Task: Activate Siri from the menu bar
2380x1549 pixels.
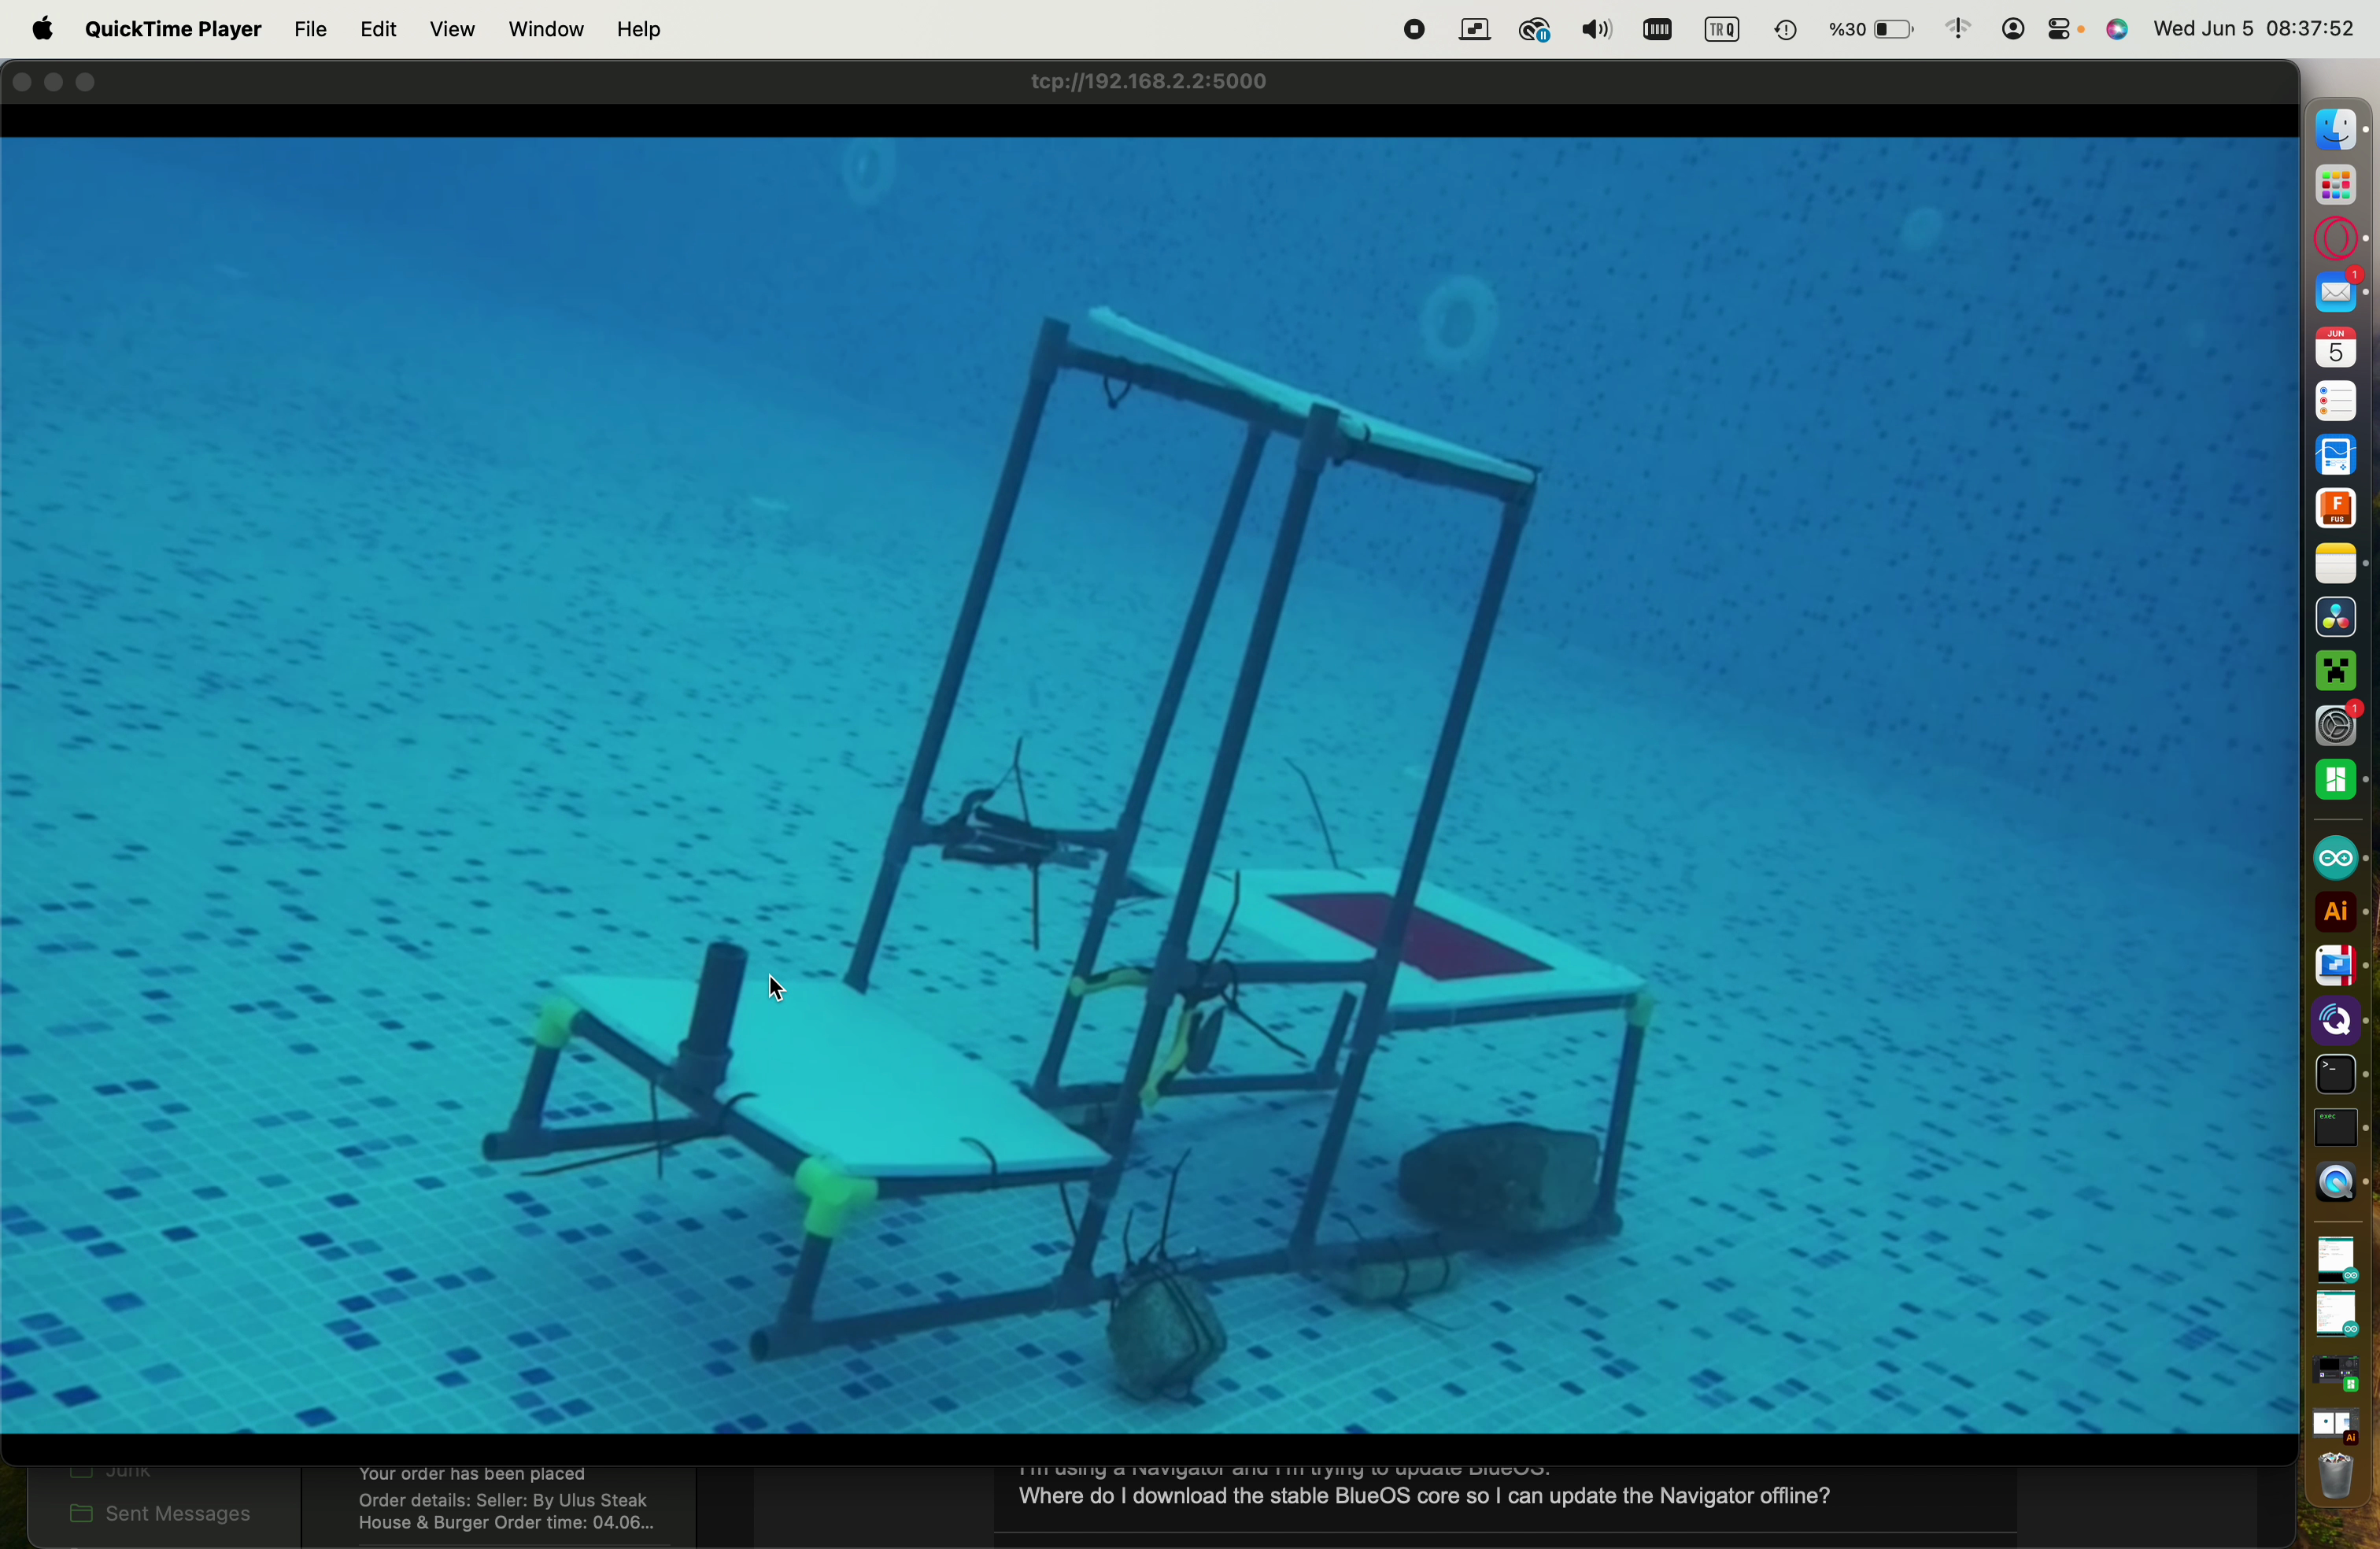Action: click(2118, 31)
